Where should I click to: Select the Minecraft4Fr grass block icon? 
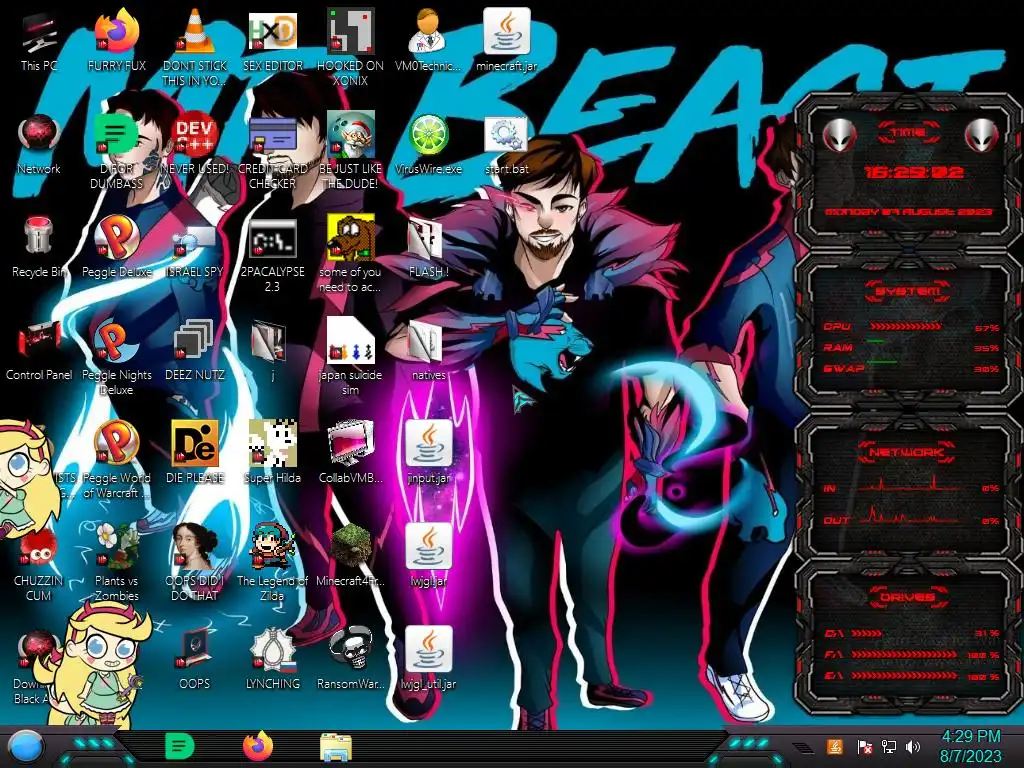[x=351, y=547]
